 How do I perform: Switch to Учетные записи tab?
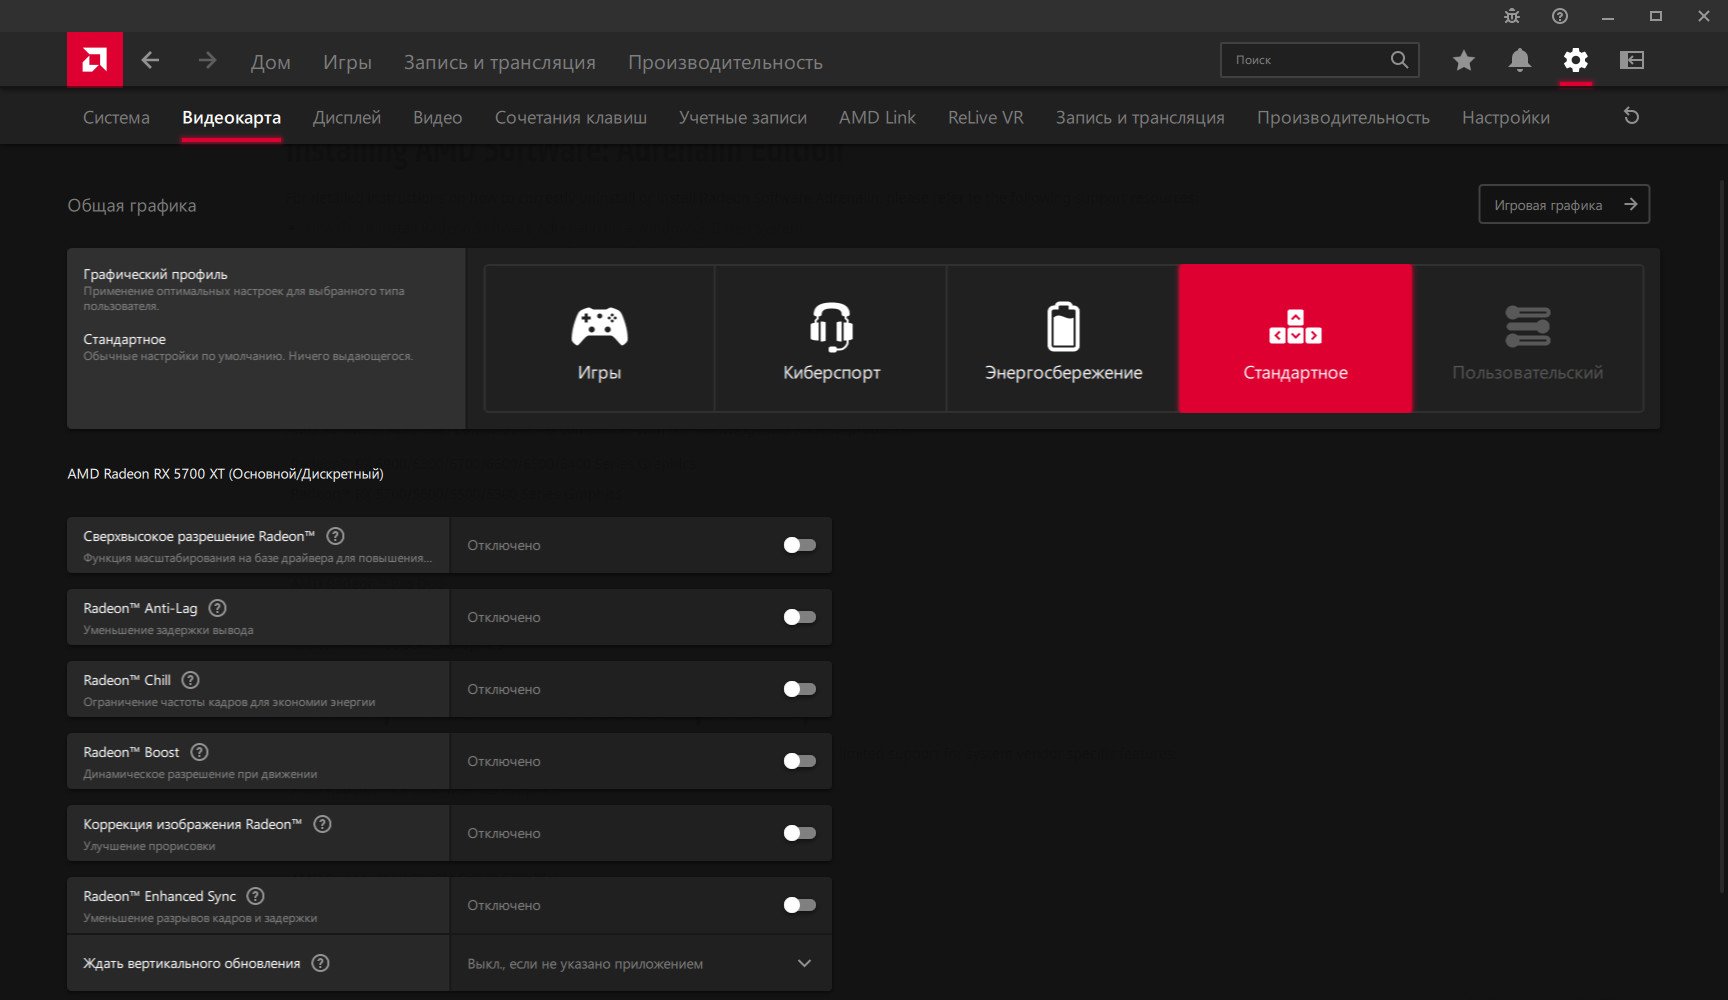[x=743, y=117]
